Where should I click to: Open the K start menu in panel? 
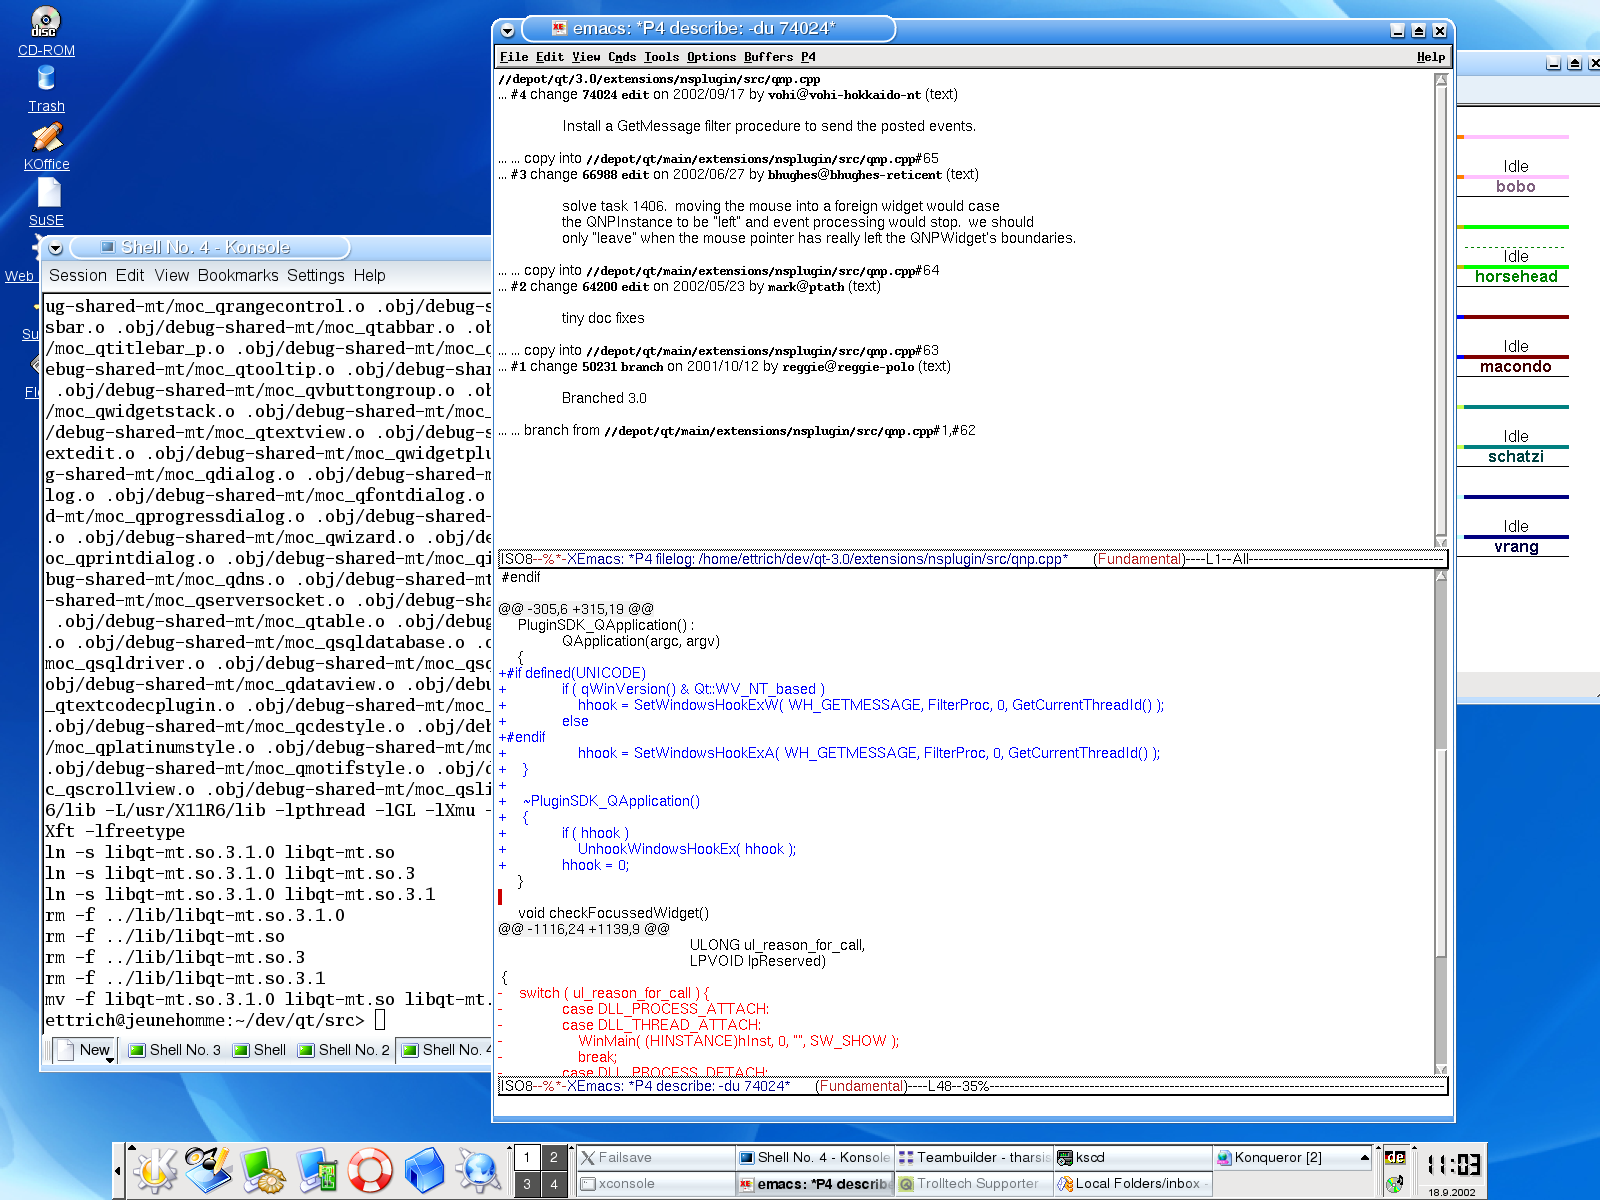pos(155,1170)
